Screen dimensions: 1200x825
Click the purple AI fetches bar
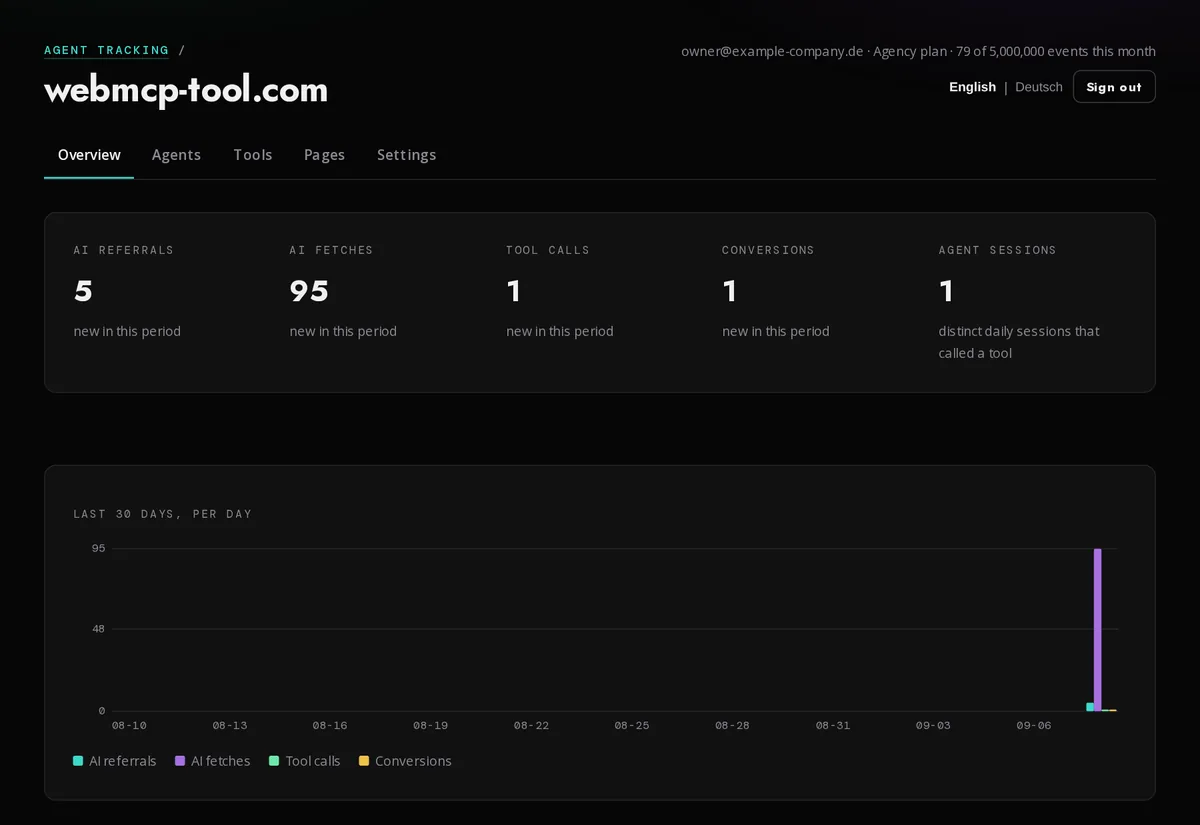pyautogui.click(x=1097, y=630)
